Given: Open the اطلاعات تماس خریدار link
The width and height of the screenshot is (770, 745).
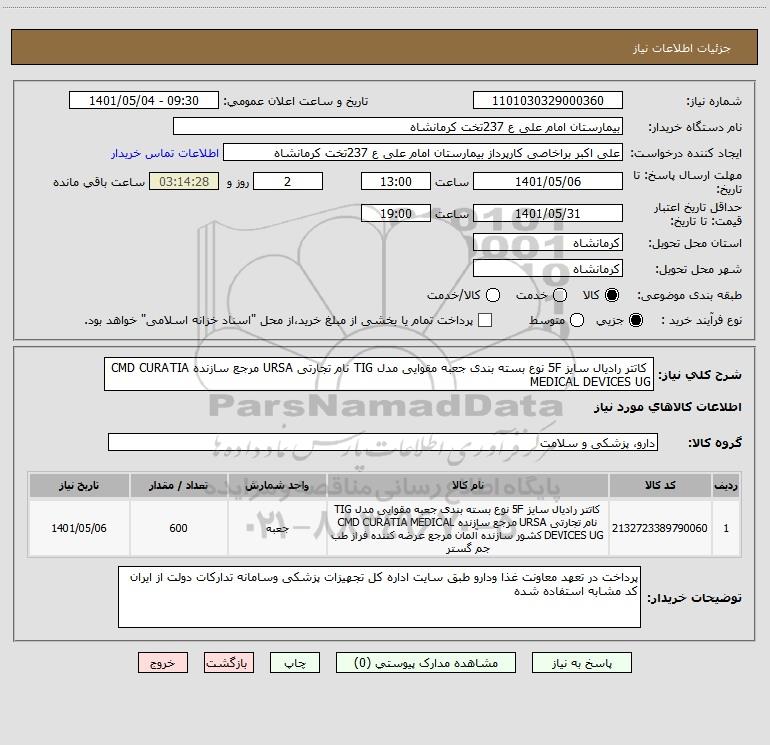Looking at the screenshot, I should [165, 153].
